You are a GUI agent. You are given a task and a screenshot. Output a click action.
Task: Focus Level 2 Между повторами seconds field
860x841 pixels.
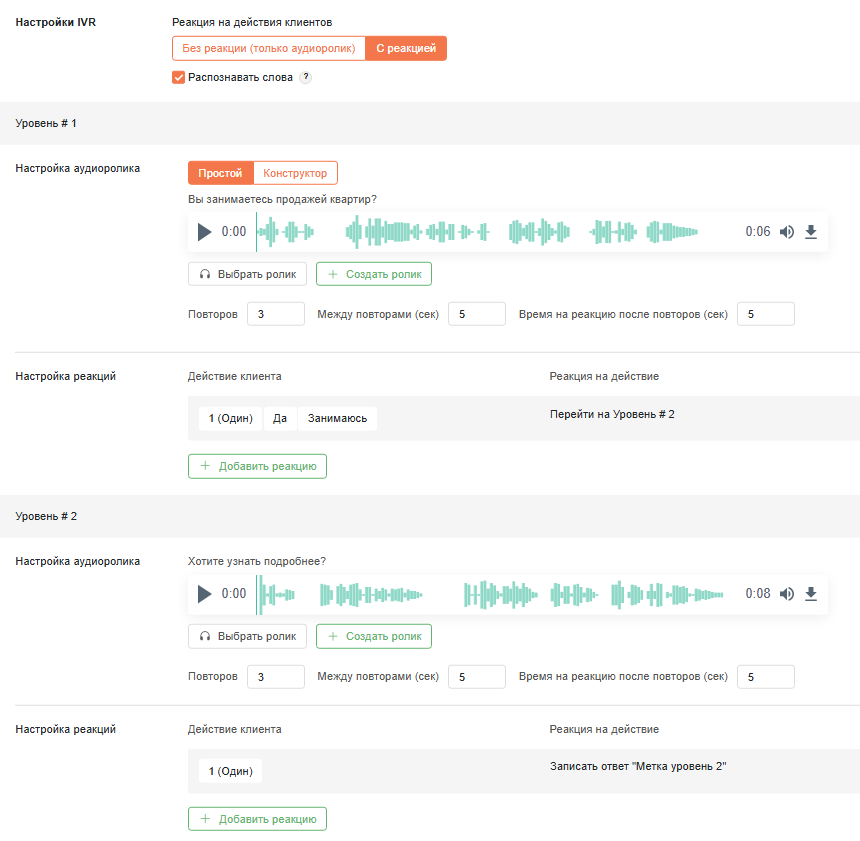(x=477, y=677)
